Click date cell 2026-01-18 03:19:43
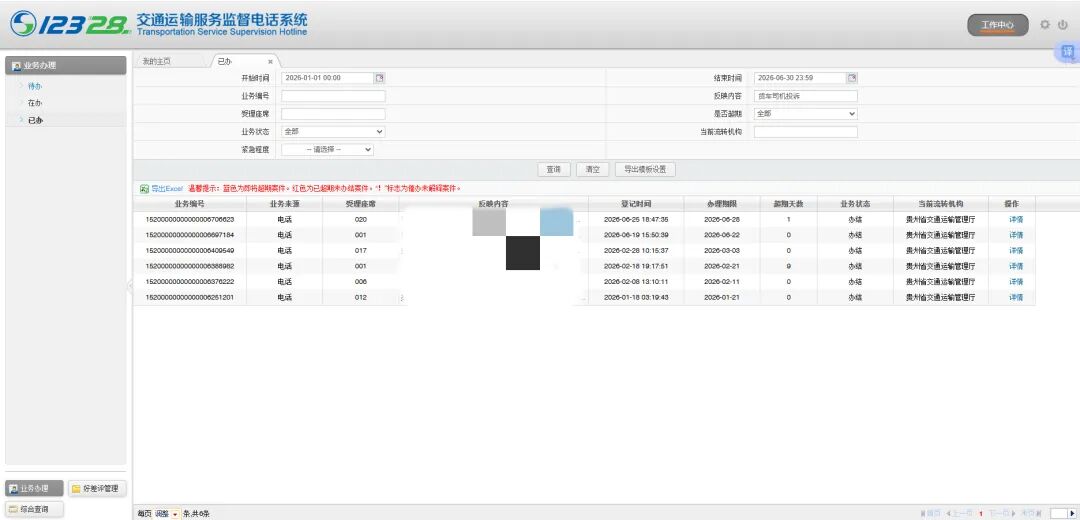The height and width of the screenshot is (520, 1080). 636,298
